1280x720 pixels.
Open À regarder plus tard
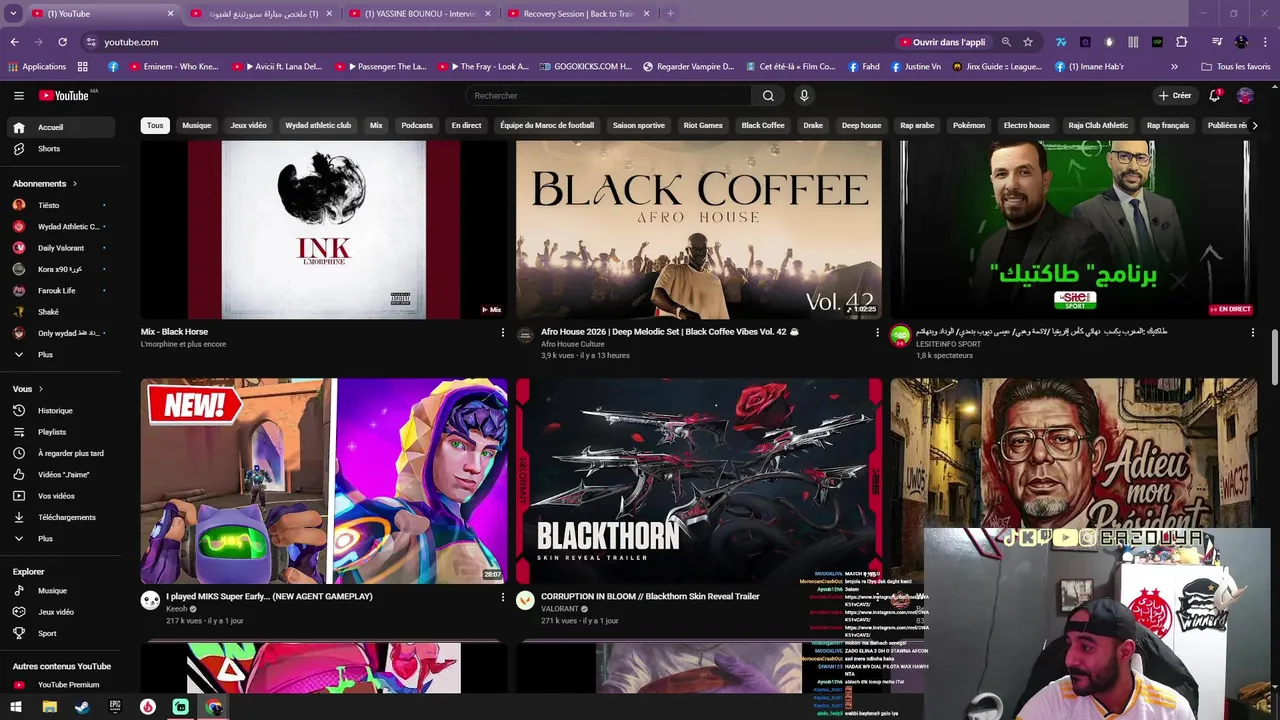pyautogui.click(x=60, y=453)
